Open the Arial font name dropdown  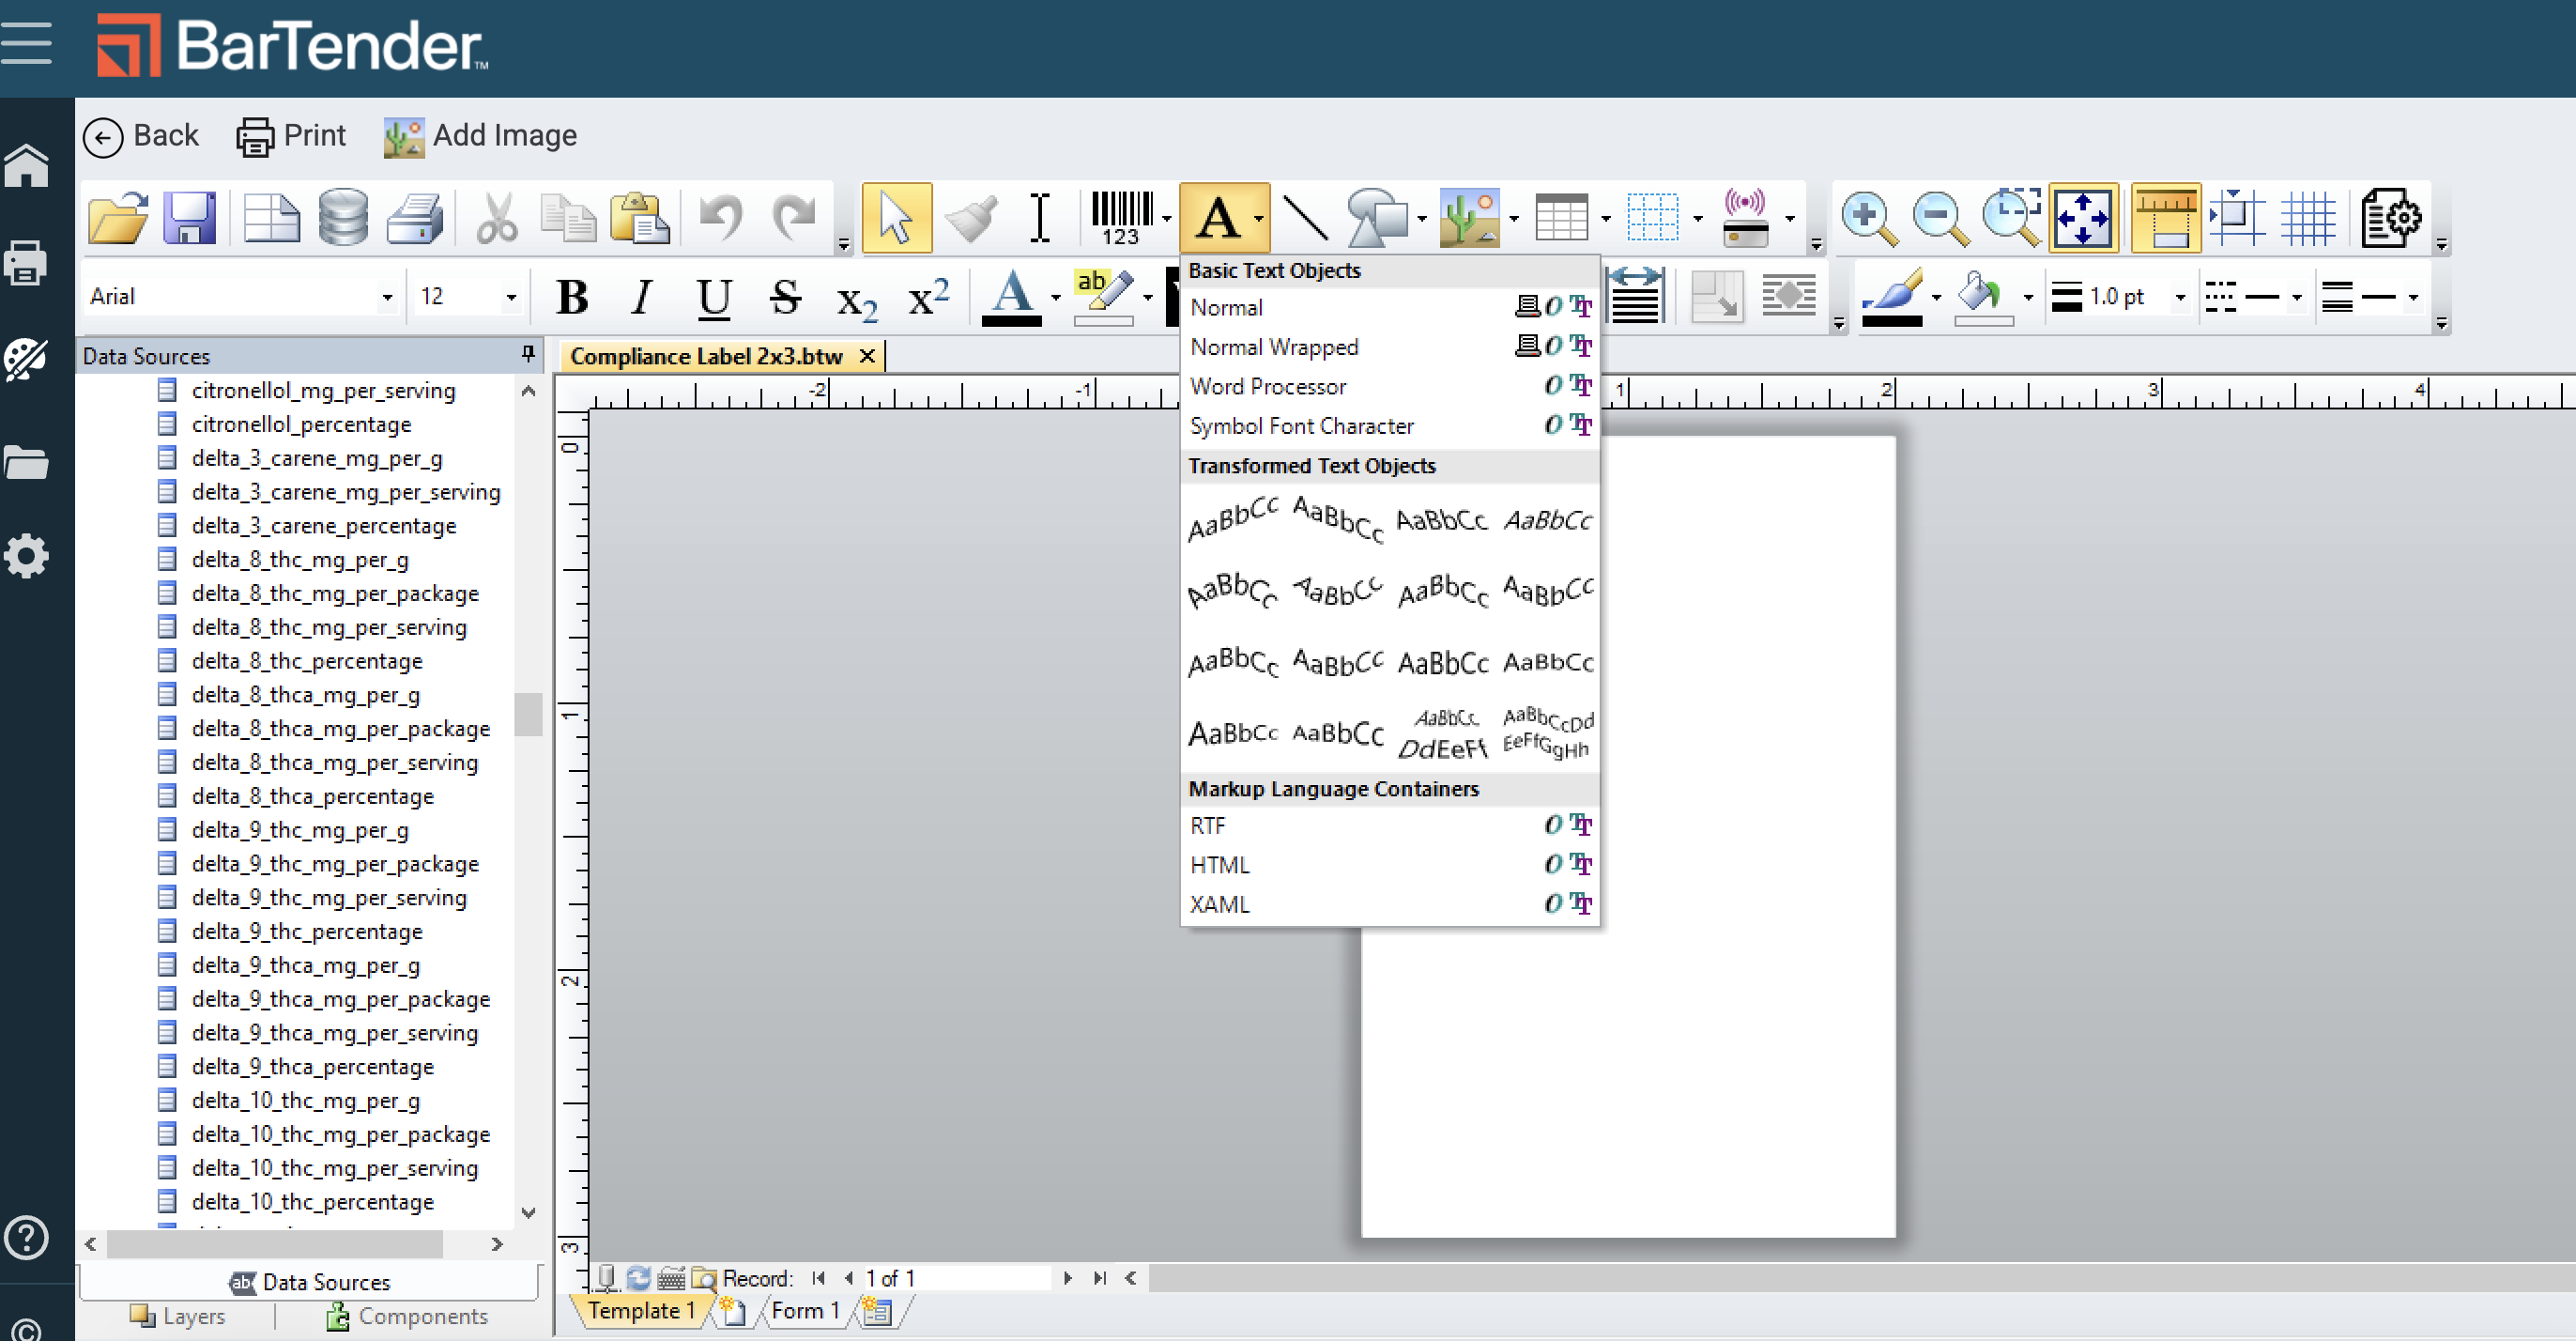click(x=387, y=297)
